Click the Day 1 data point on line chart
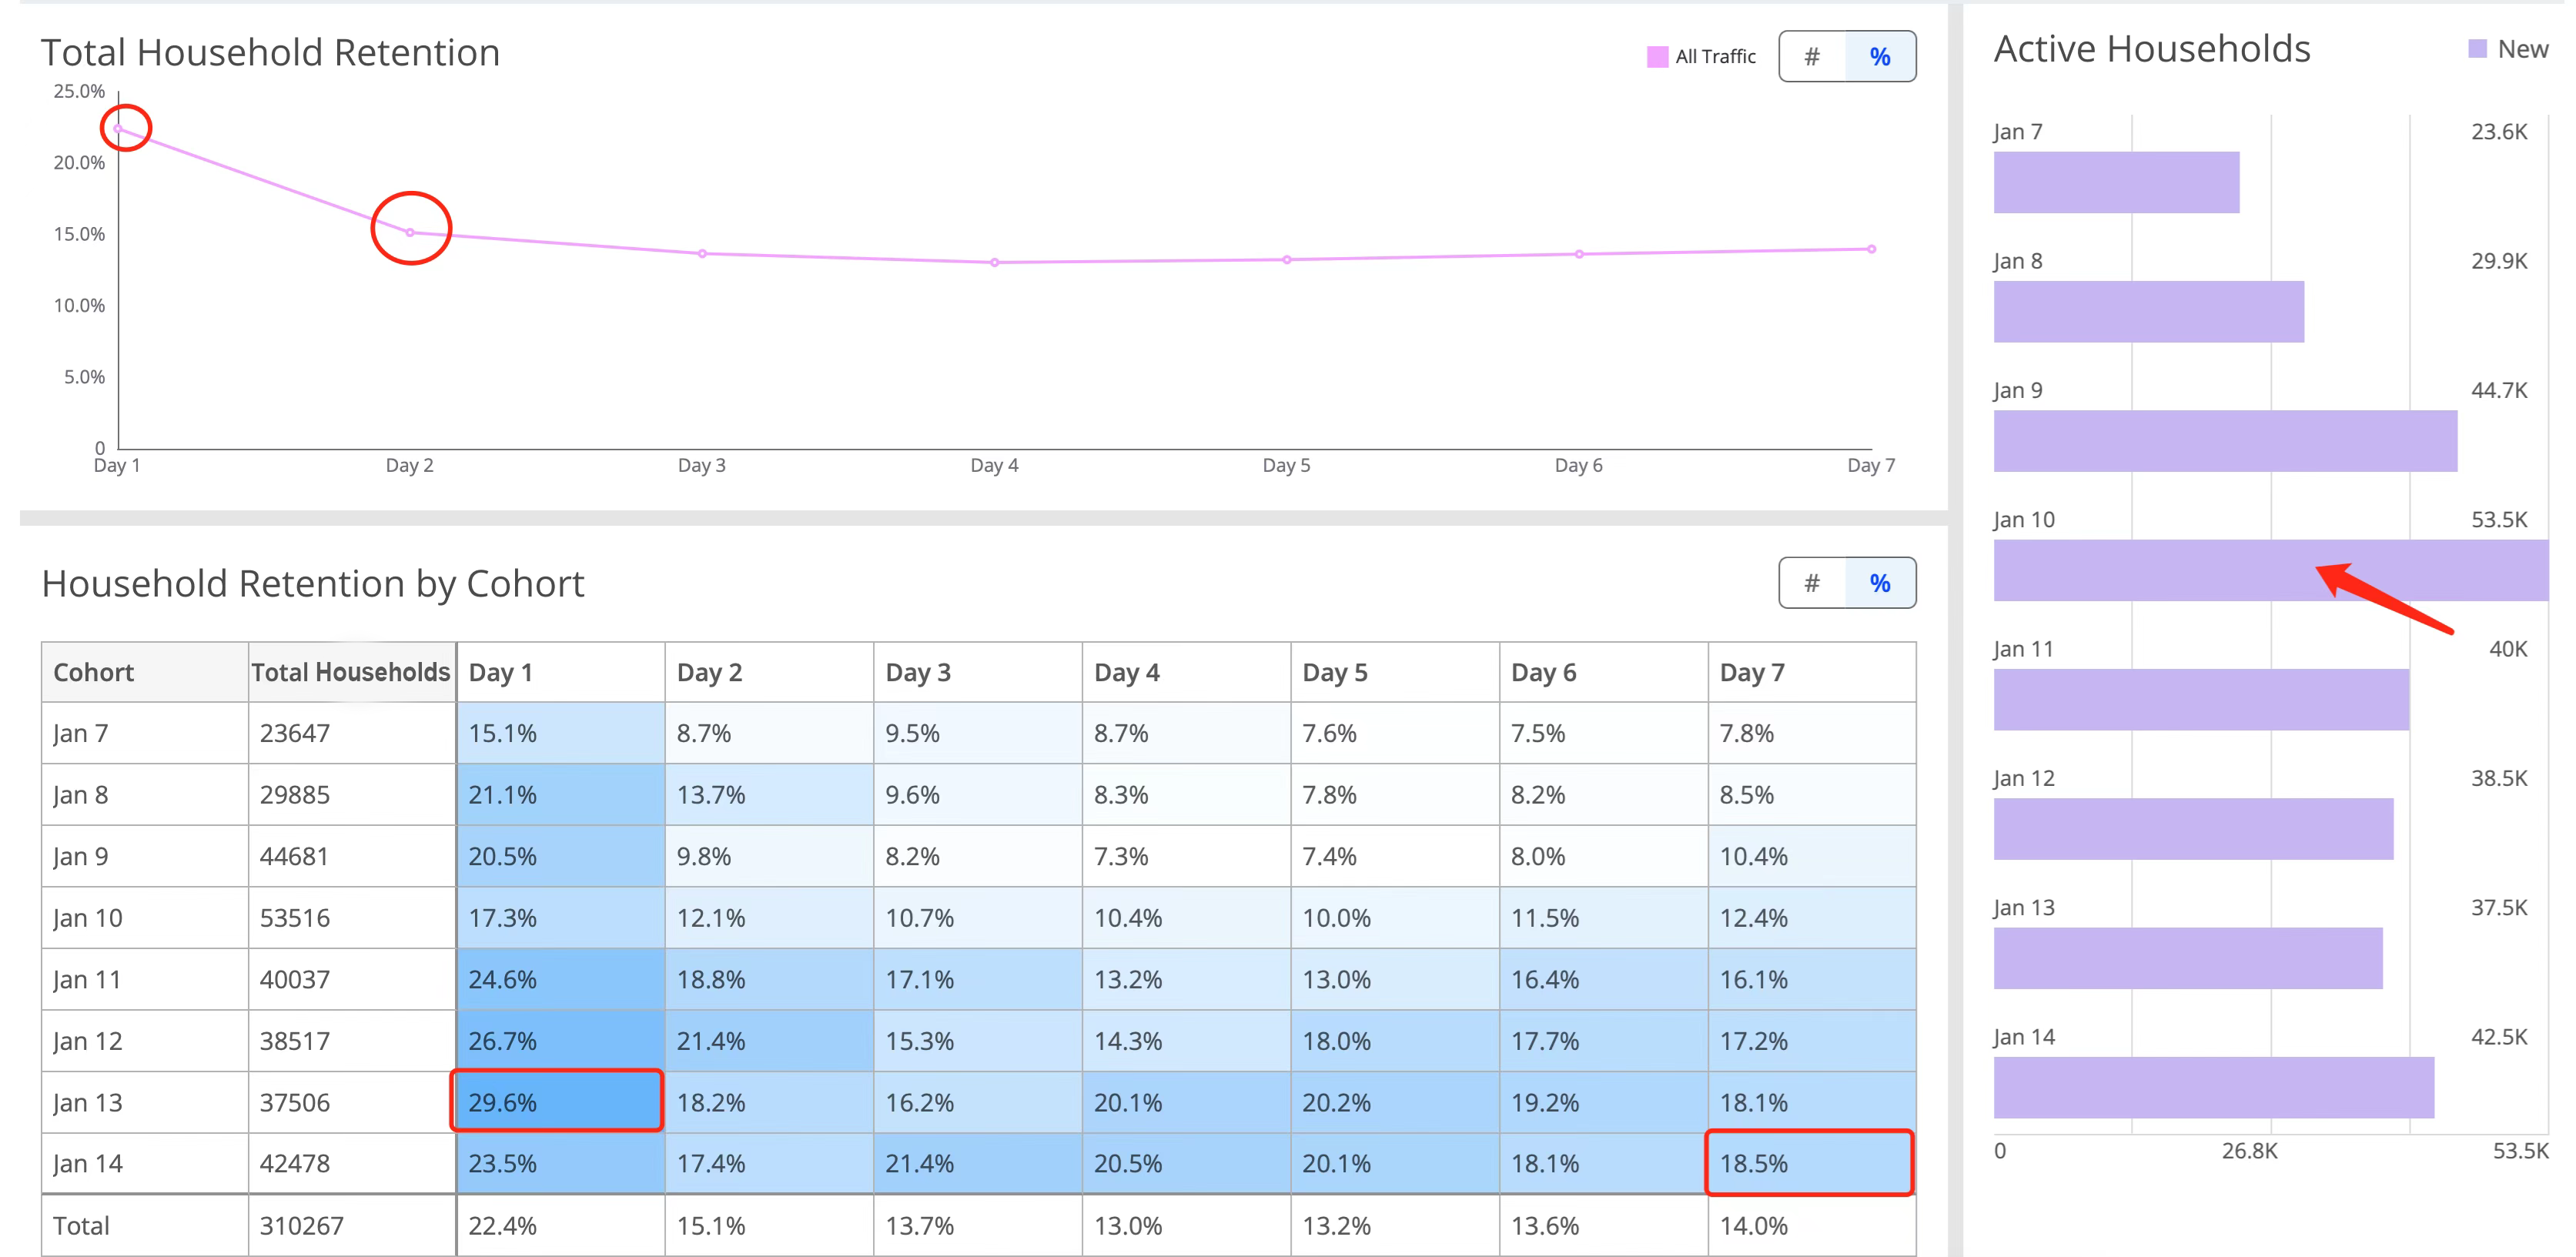The width and height of the screenshot is (2576, 1257). 118,129
